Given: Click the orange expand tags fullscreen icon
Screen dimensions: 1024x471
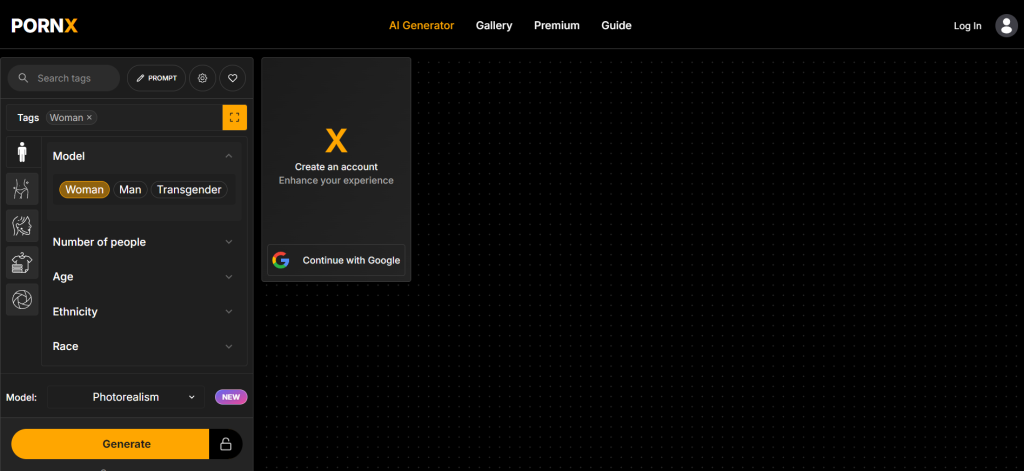Looking at the screenshot, I should coord(234,117).
